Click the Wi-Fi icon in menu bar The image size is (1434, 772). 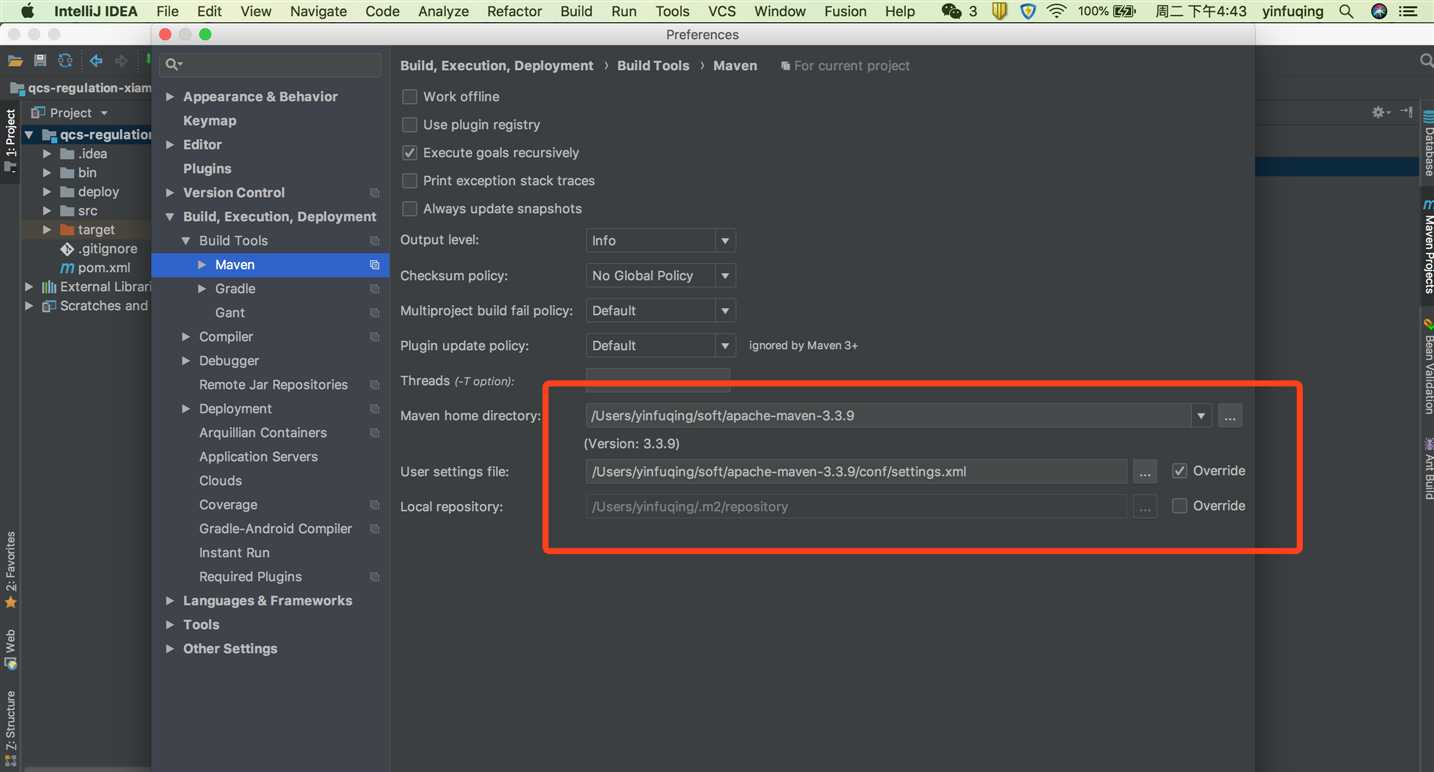[x=1057, y=11]
